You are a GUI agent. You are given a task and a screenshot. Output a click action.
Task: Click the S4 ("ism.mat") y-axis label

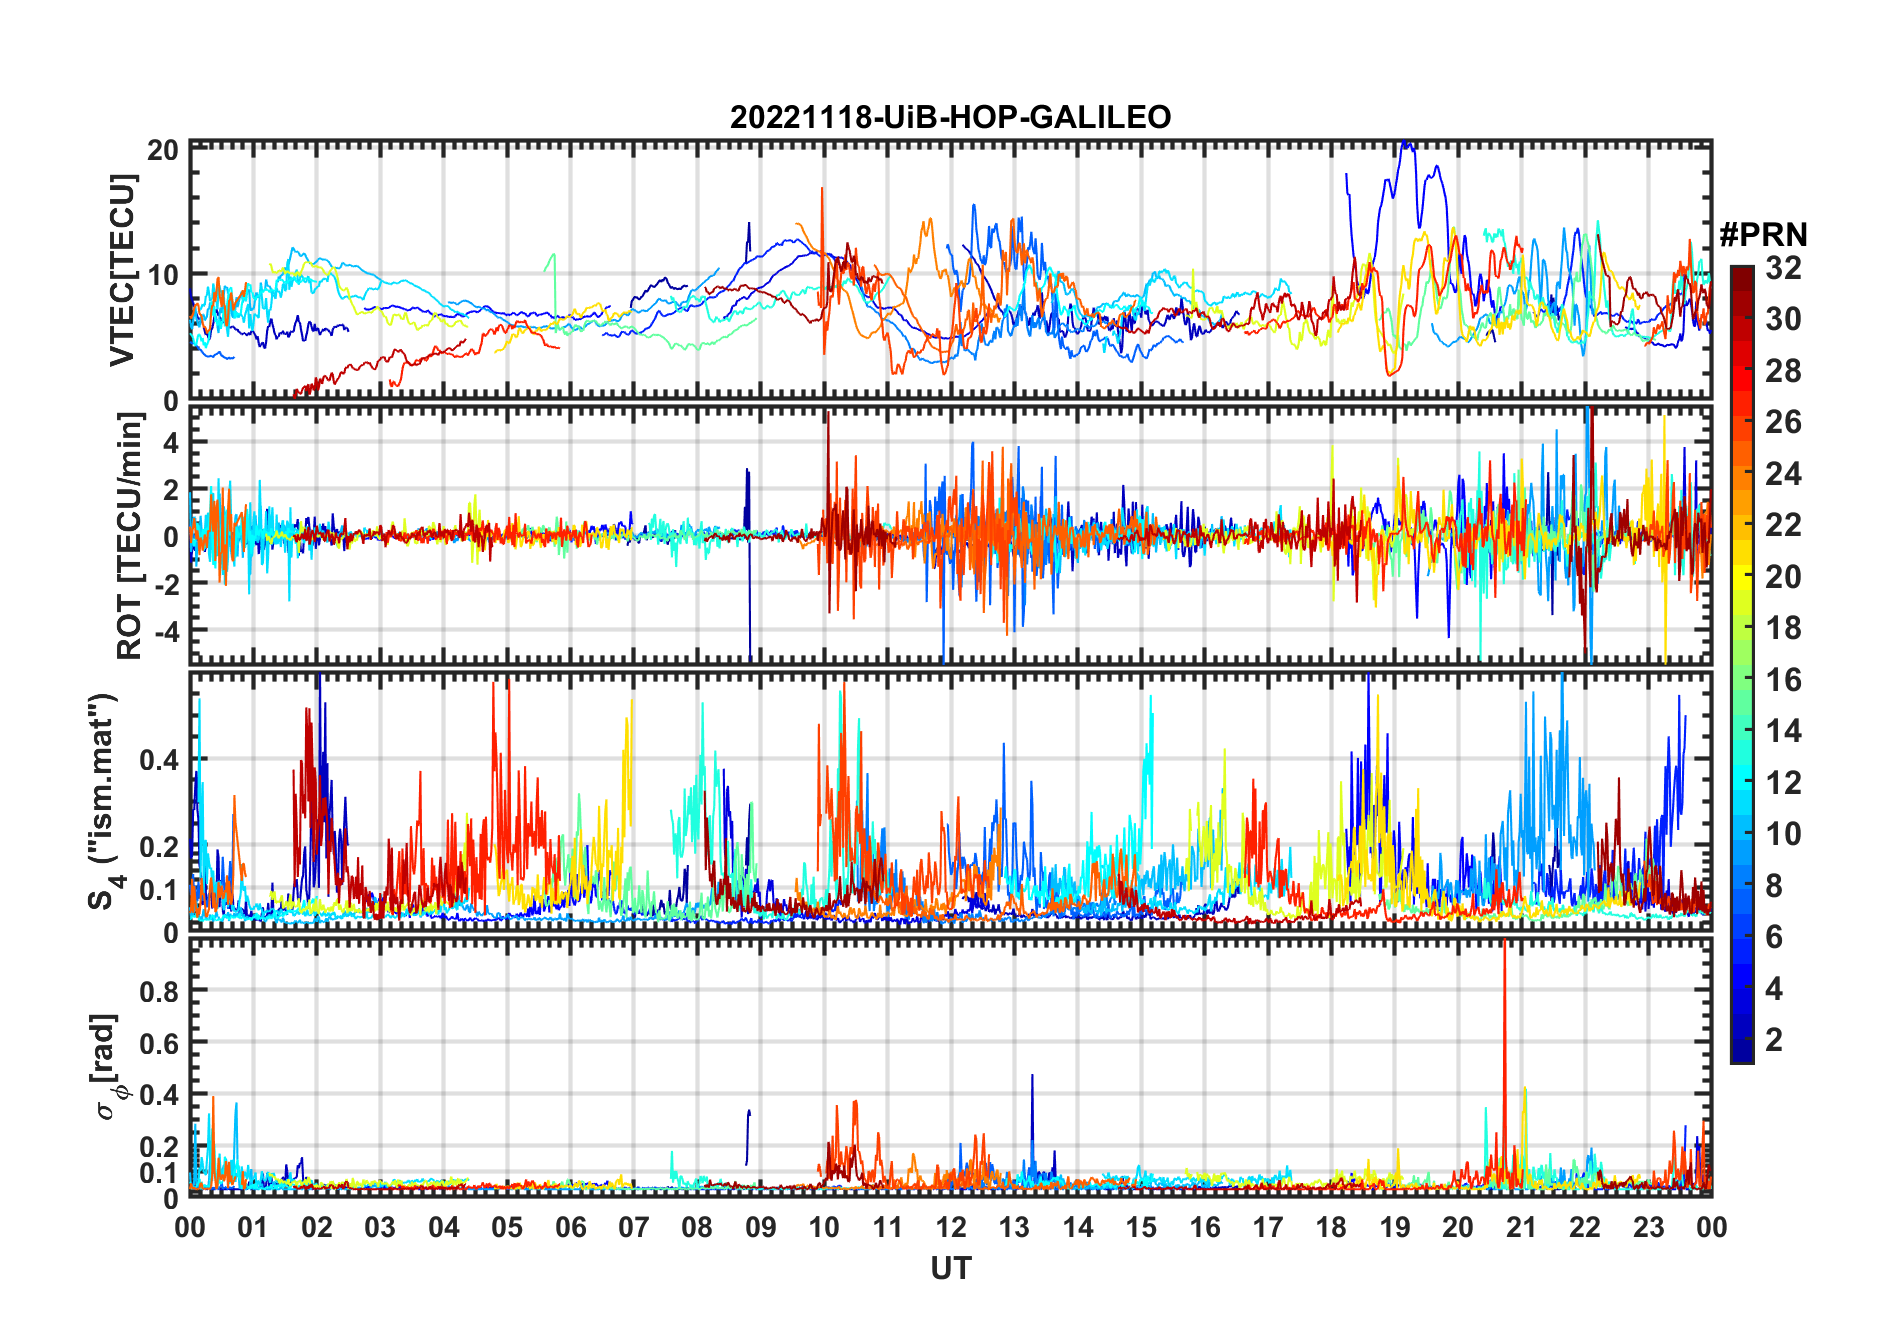(104, 801)
